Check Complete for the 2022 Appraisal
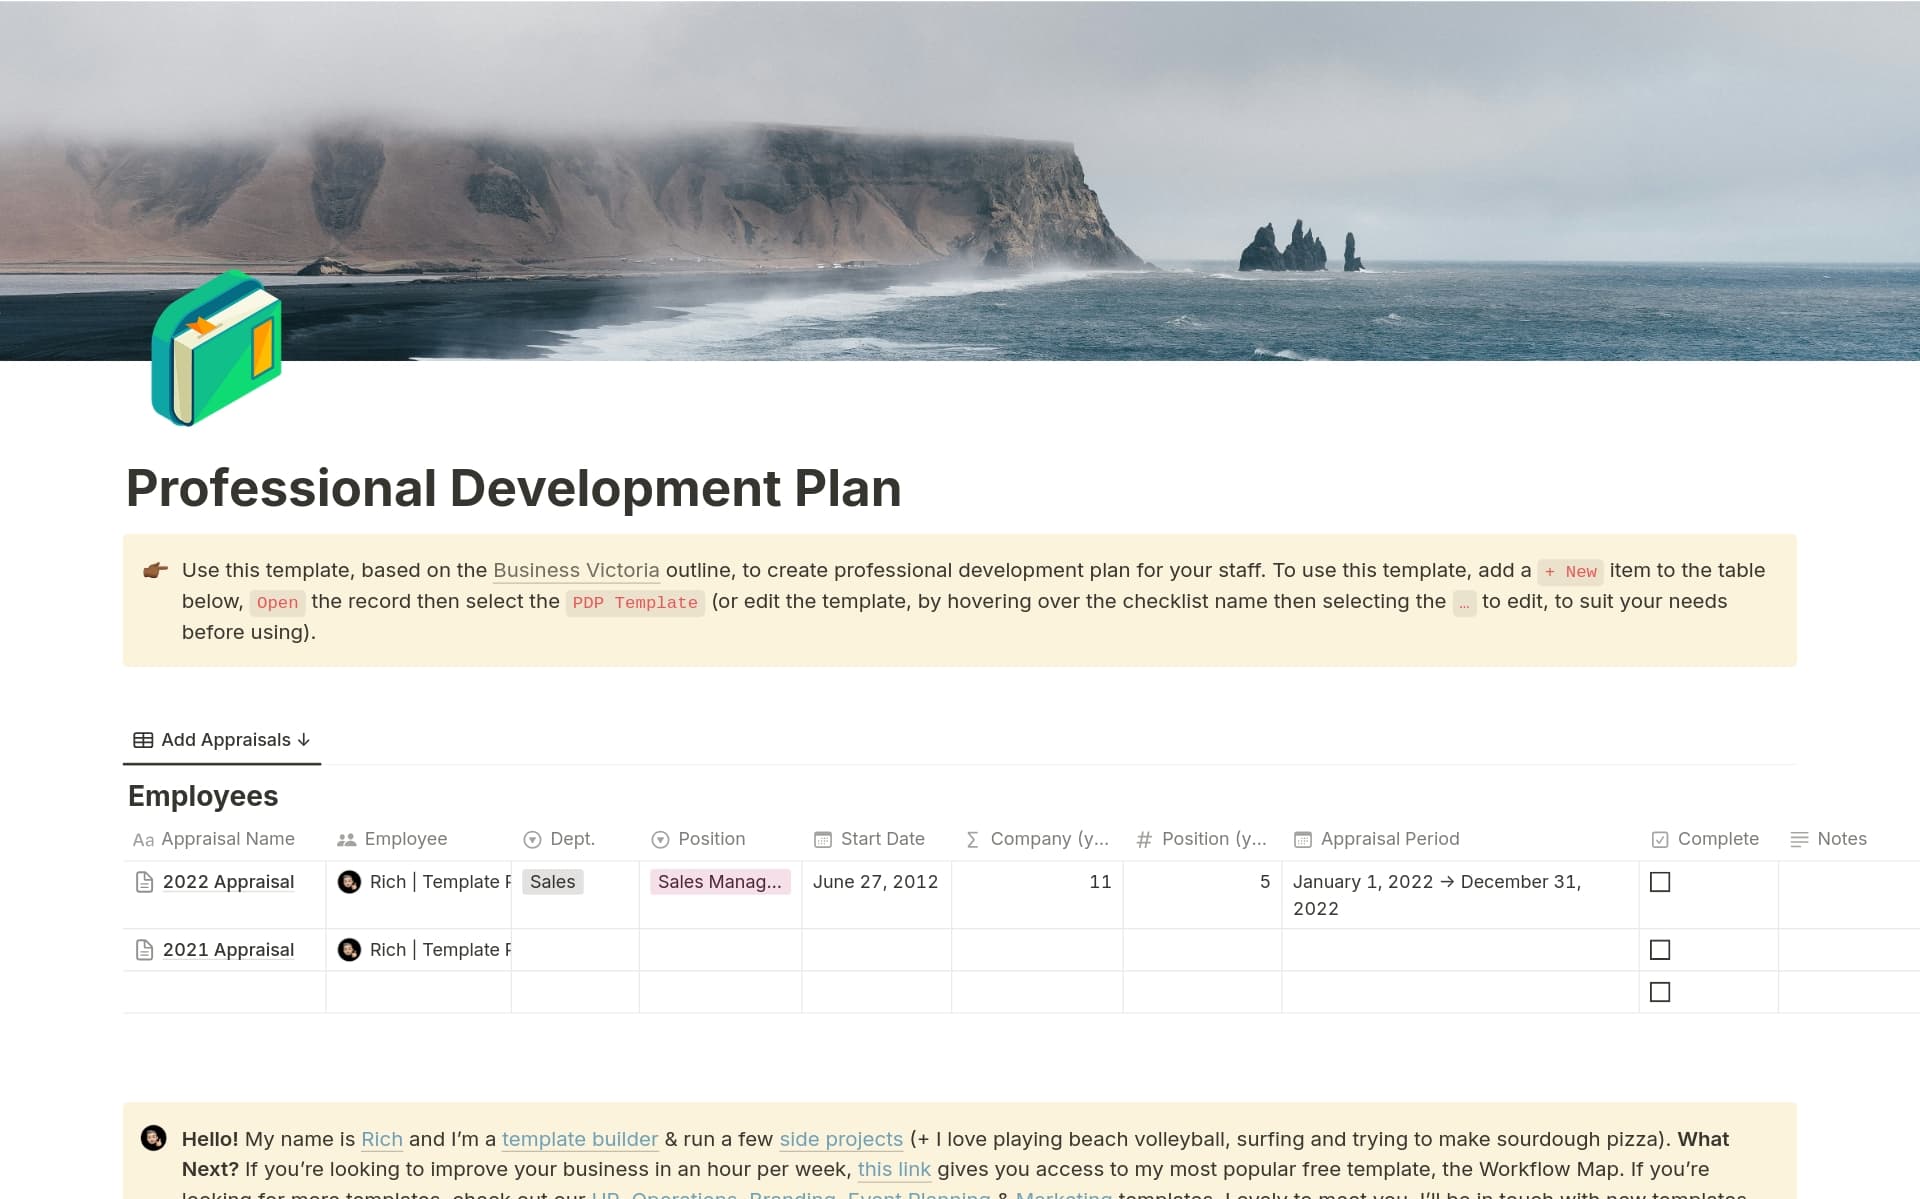 pos(1660,882)
